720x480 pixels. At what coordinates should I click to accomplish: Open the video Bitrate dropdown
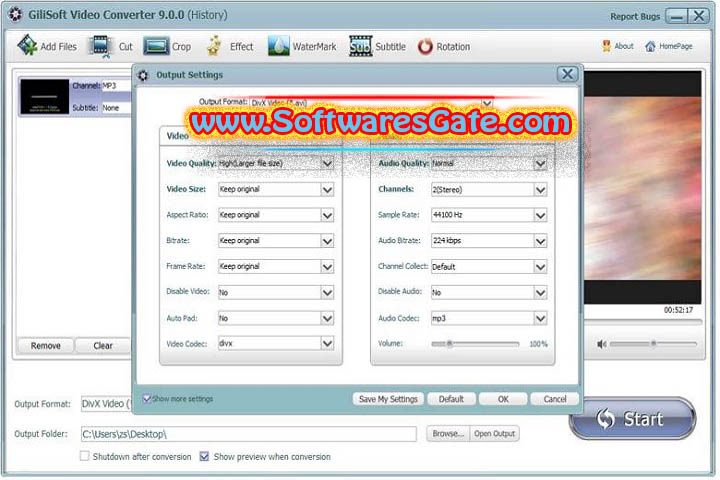(x=327, y=241)
